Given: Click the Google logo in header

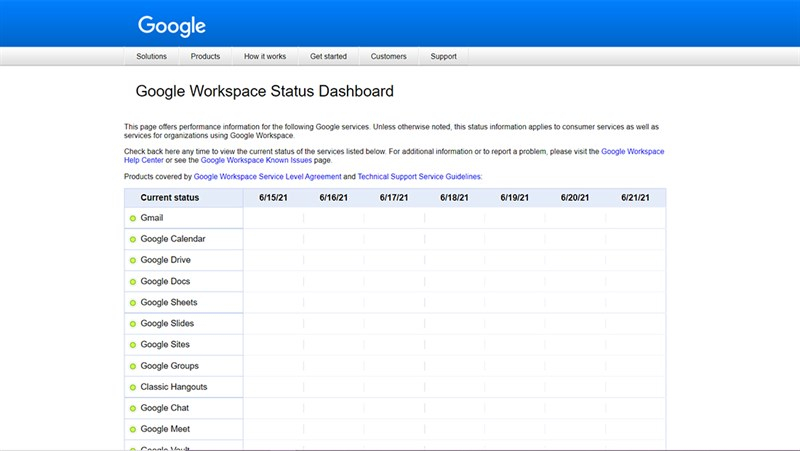Looking at the screenshot, I should coord(172,26).
